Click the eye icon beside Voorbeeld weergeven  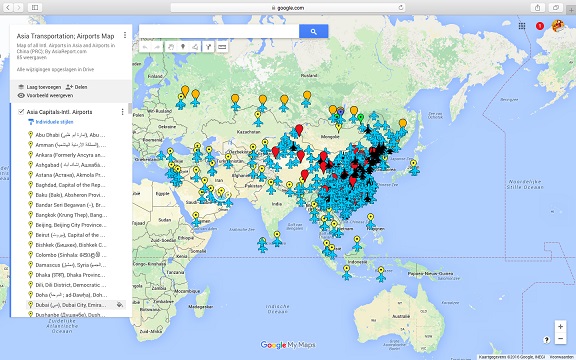(21, 96)
